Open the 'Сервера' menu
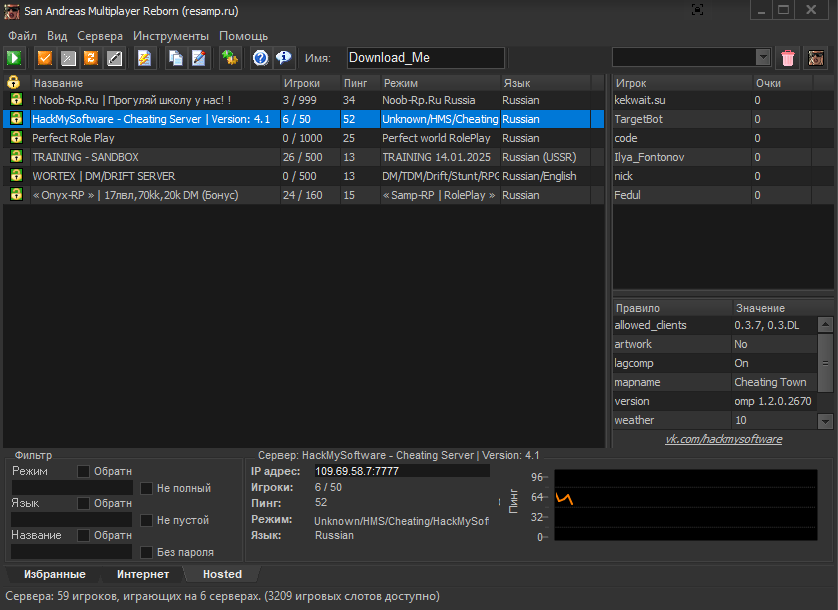The image size is (838, 610). [x=100, y=36]
